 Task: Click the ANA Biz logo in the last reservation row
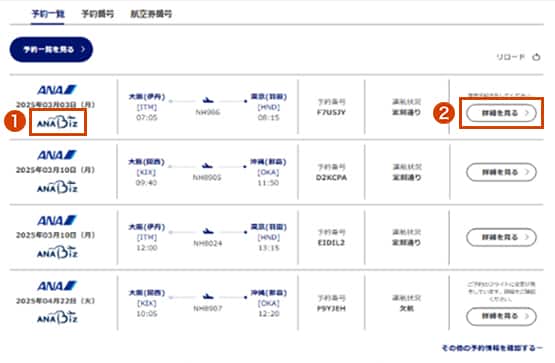click(57, 317)
